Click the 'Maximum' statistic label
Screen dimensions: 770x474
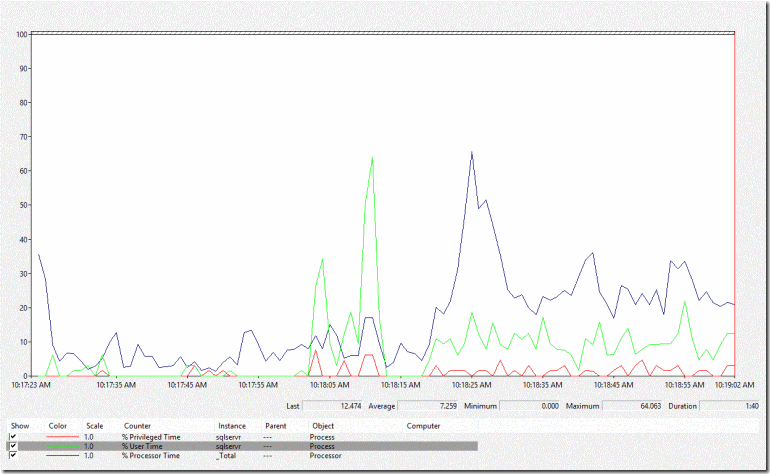point(582,406)
